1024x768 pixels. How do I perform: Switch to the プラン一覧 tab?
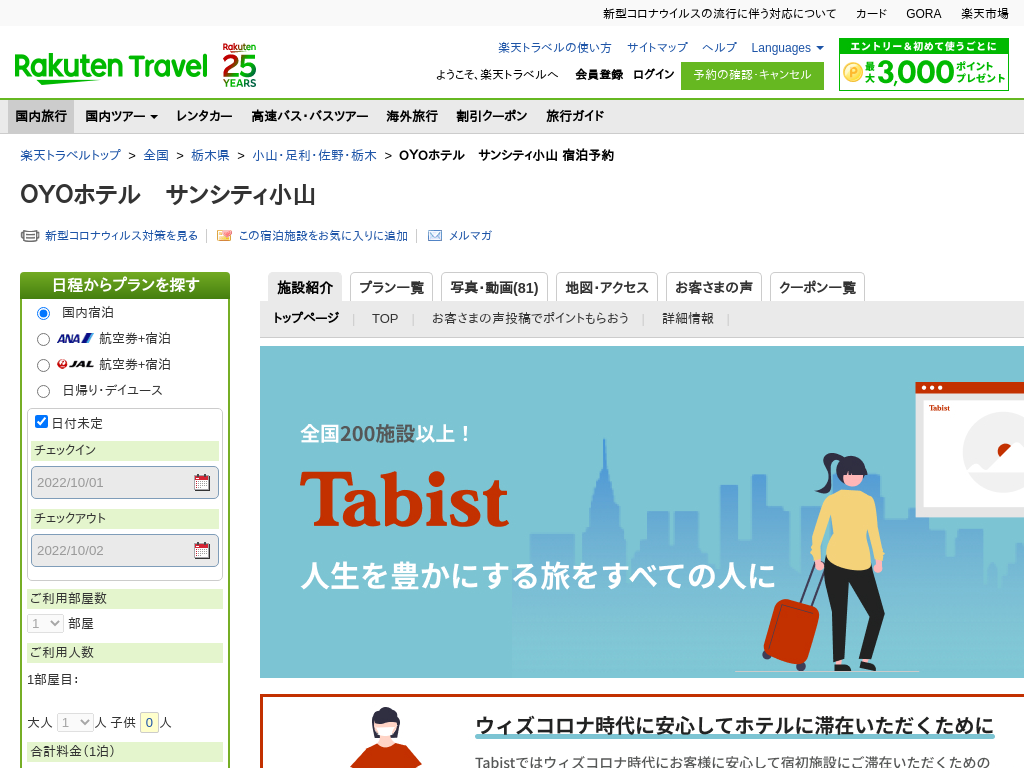[391, 287]
